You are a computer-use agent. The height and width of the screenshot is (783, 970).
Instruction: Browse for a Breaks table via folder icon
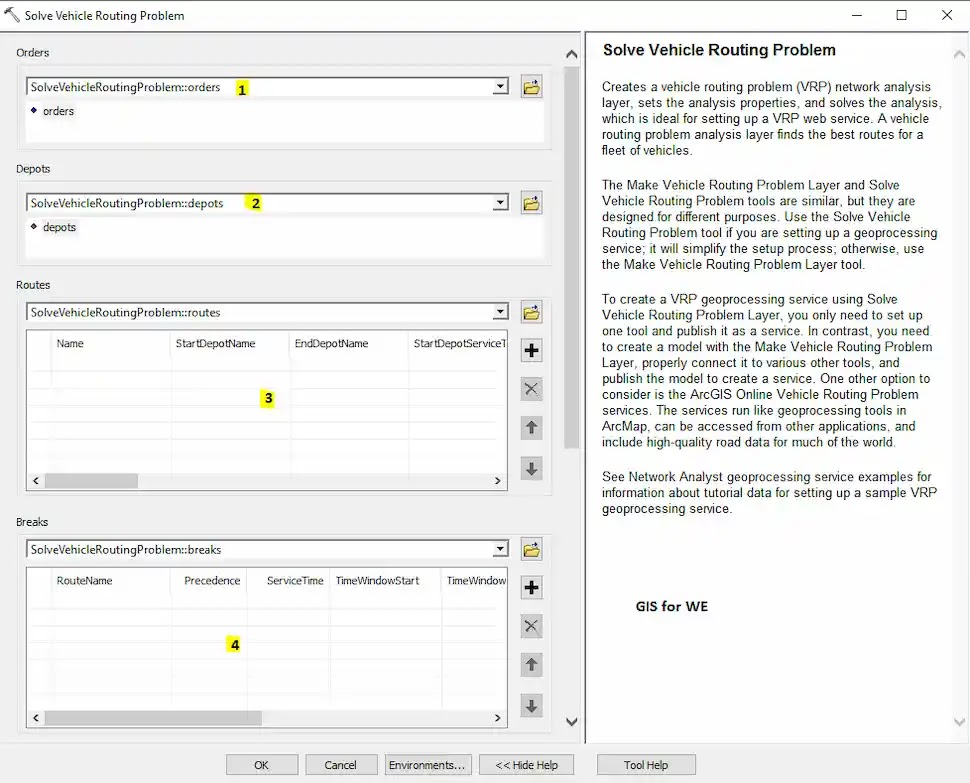tap(531, 549)
